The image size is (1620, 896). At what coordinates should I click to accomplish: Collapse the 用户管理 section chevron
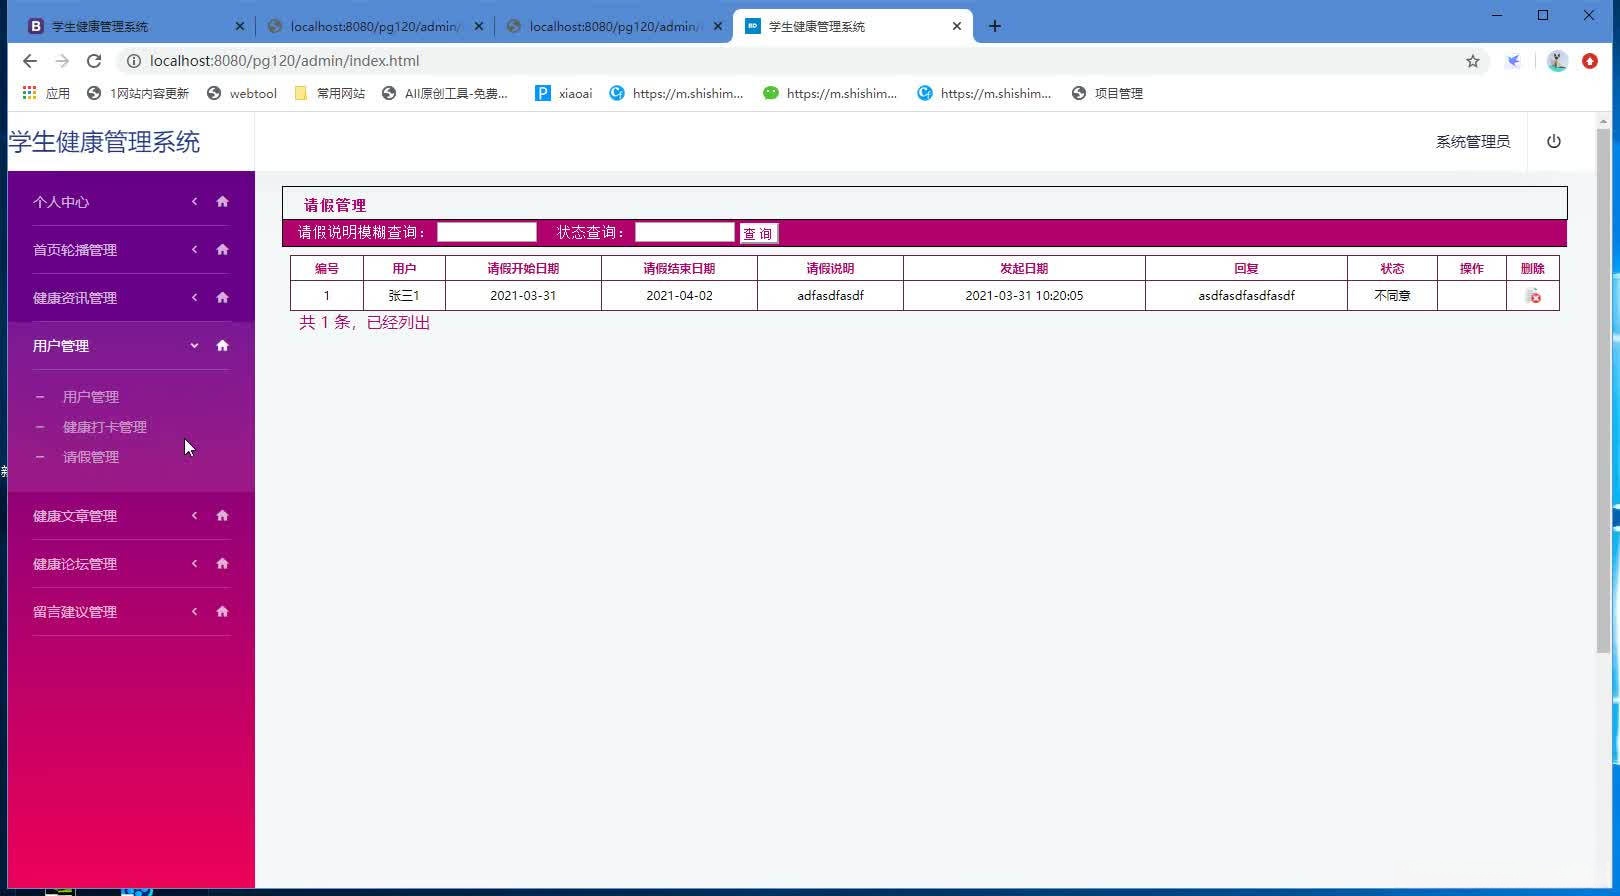point(195,345)
